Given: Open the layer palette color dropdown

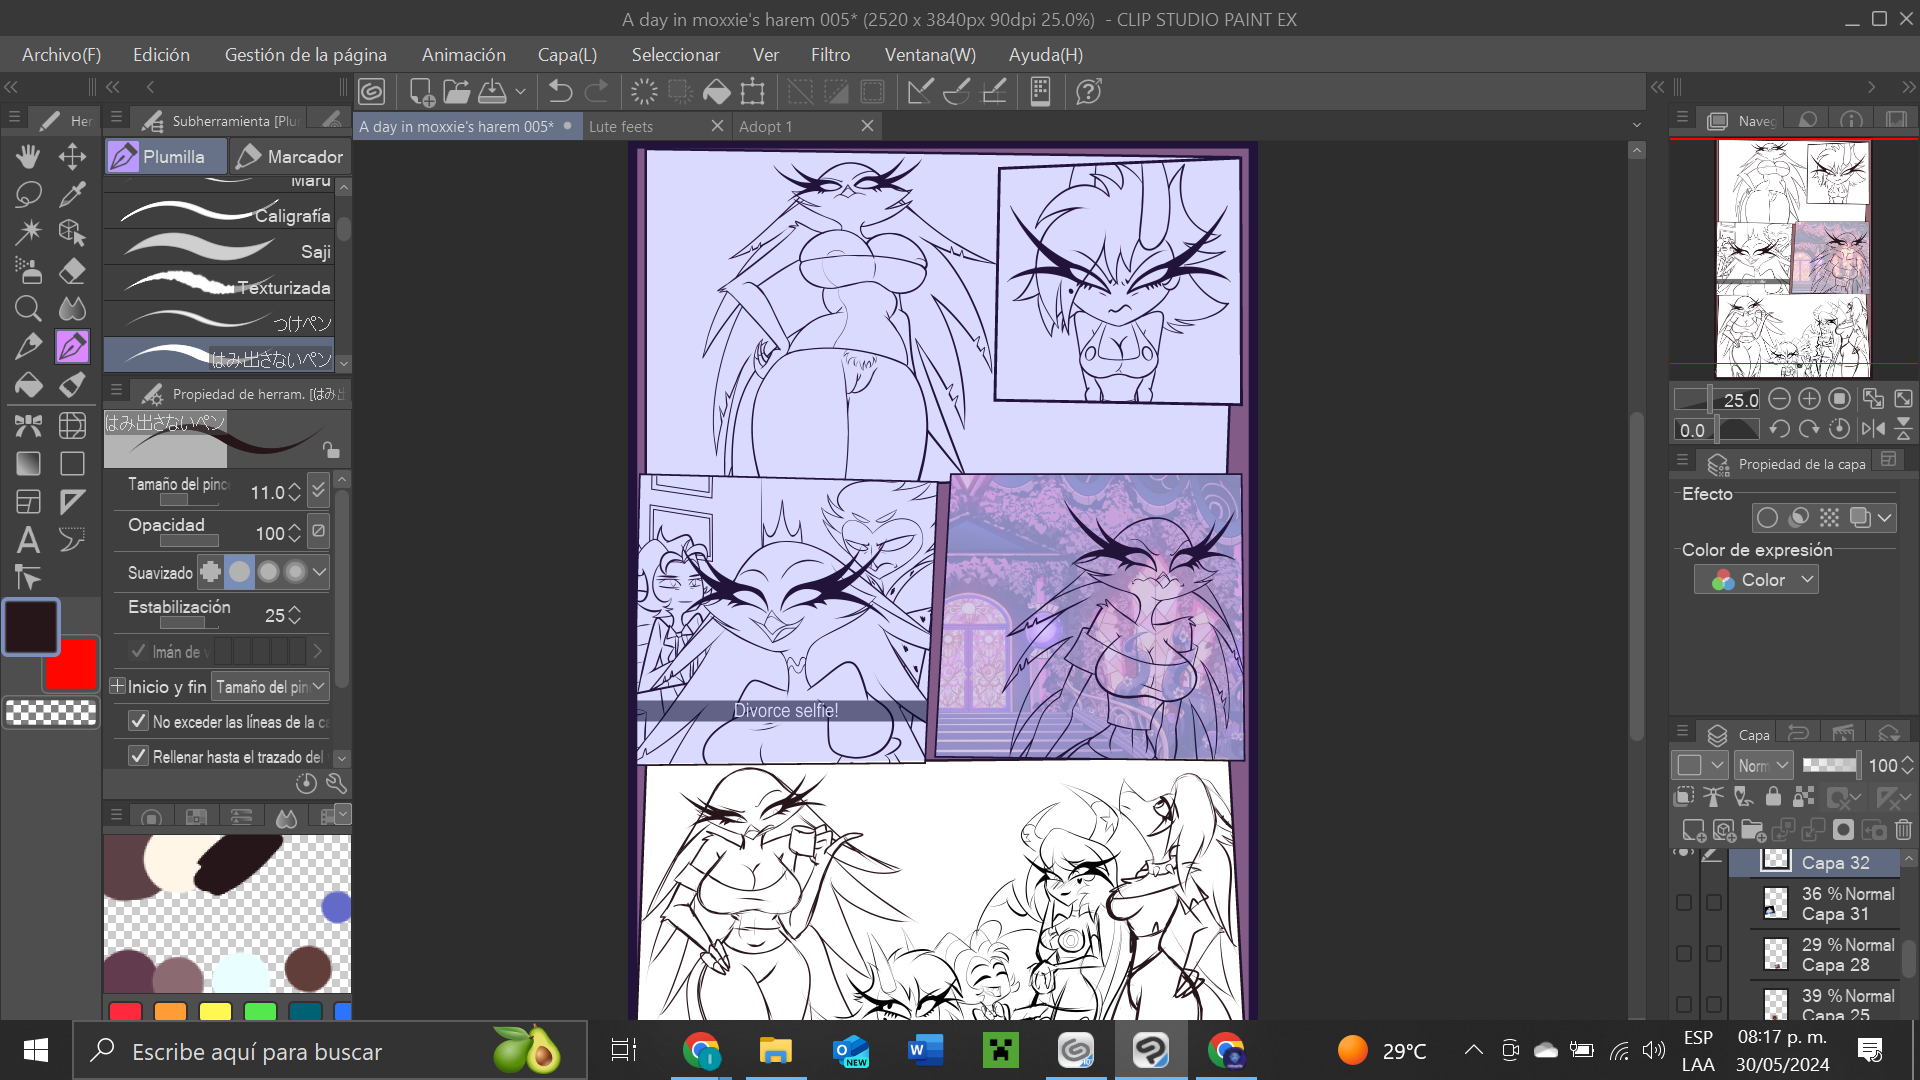Looking at the screenshot, I should tap(1699, 765).
